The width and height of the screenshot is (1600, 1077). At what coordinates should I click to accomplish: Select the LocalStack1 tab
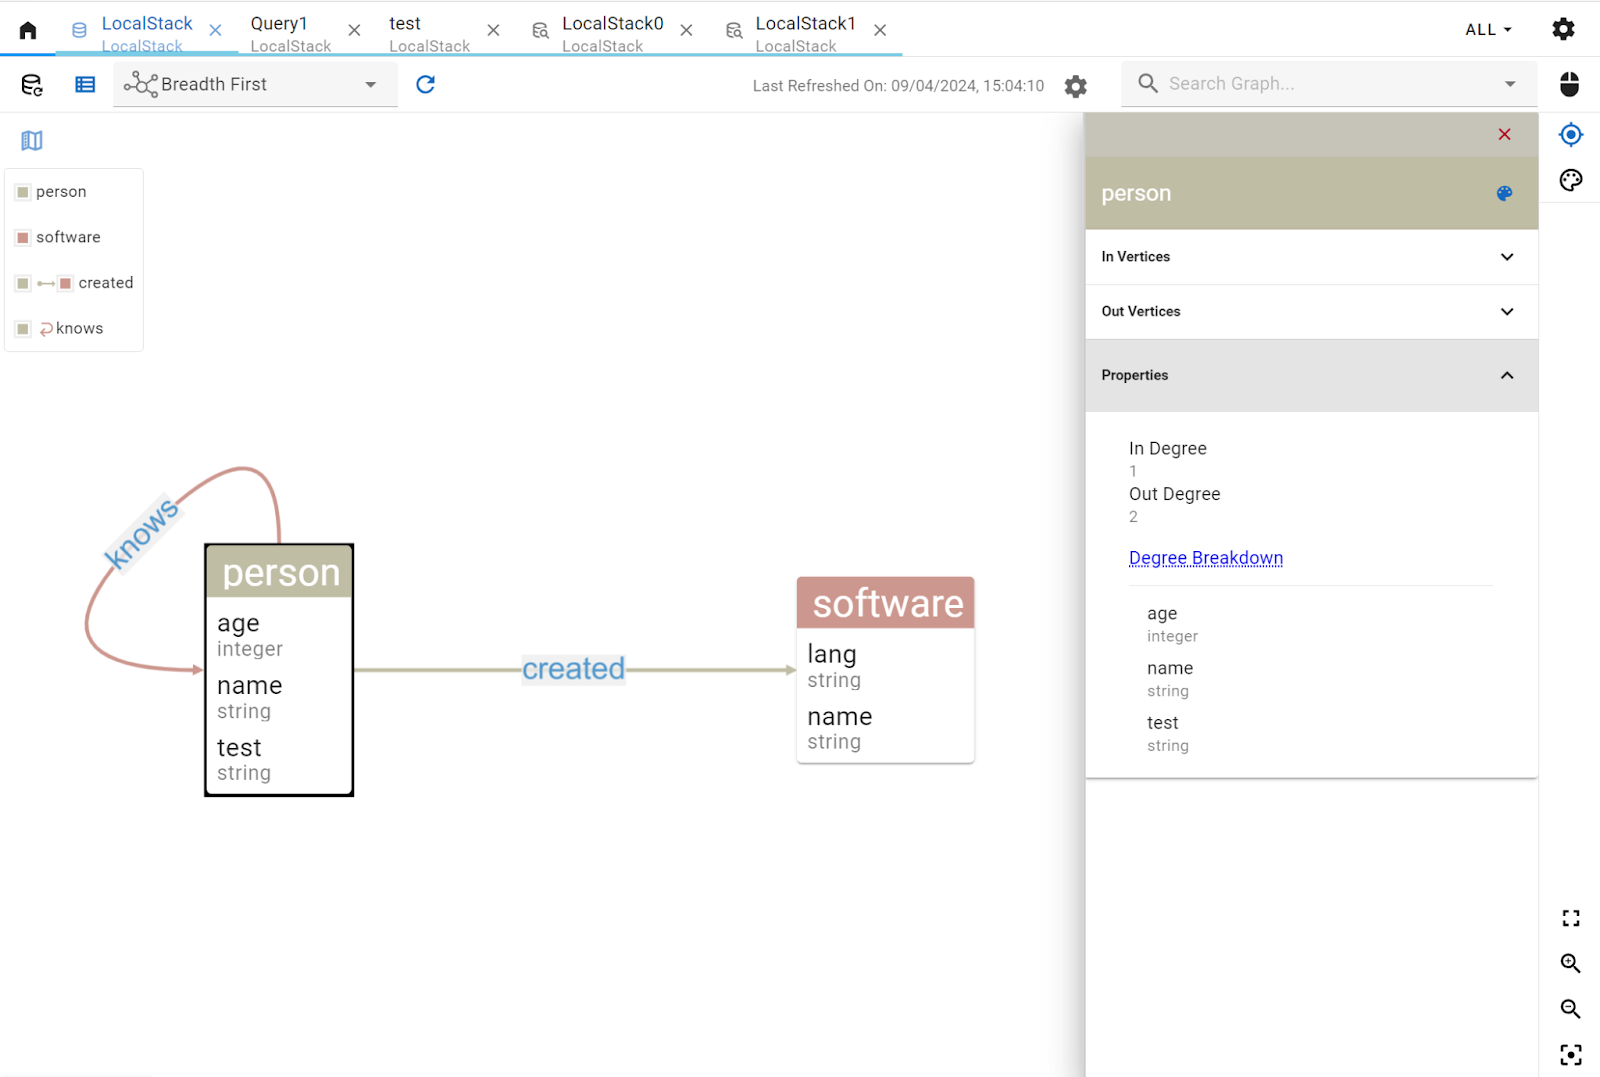[806, 23]
